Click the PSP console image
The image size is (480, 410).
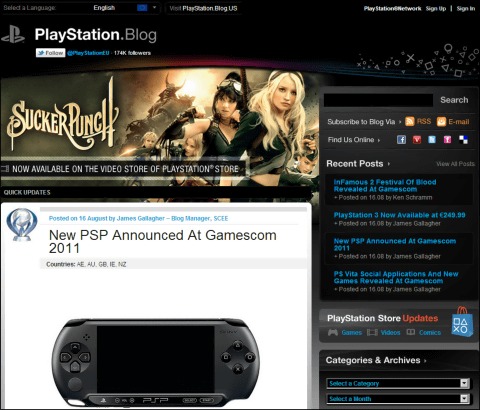coord(156,362)
